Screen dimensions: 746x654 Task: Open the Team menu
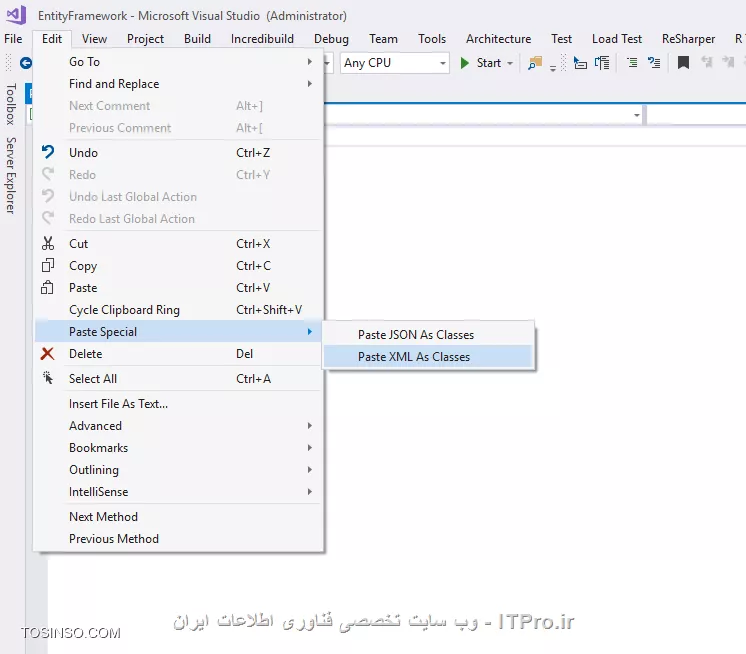click(x=383, y=39)
